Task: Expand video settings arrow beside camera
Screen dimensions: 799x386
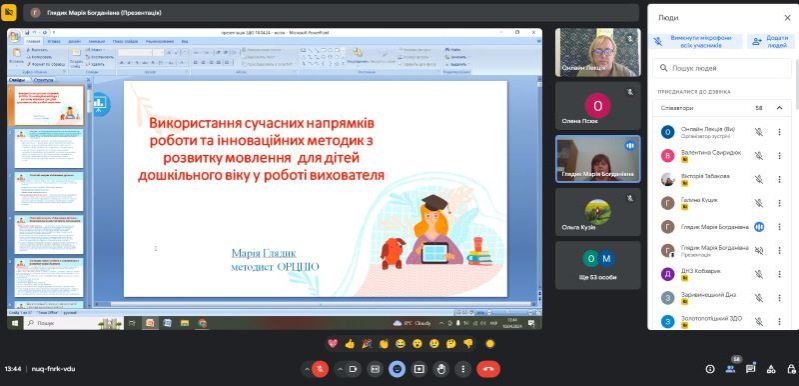Action: point(339,369)
